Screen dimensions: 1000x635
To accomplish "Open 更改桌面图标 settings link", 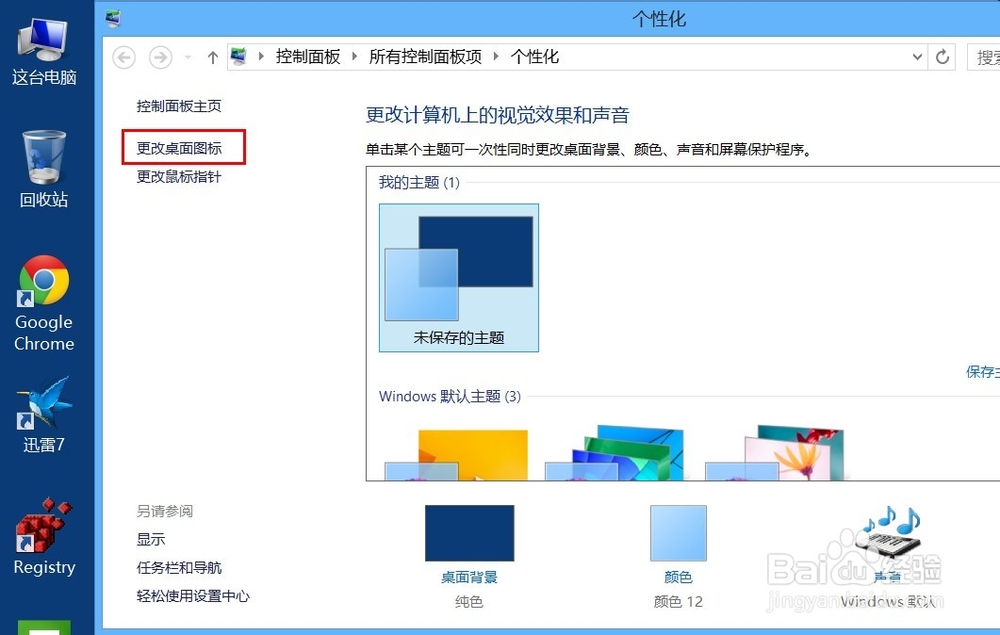I will pyautogui.click(x=183, y=147).
